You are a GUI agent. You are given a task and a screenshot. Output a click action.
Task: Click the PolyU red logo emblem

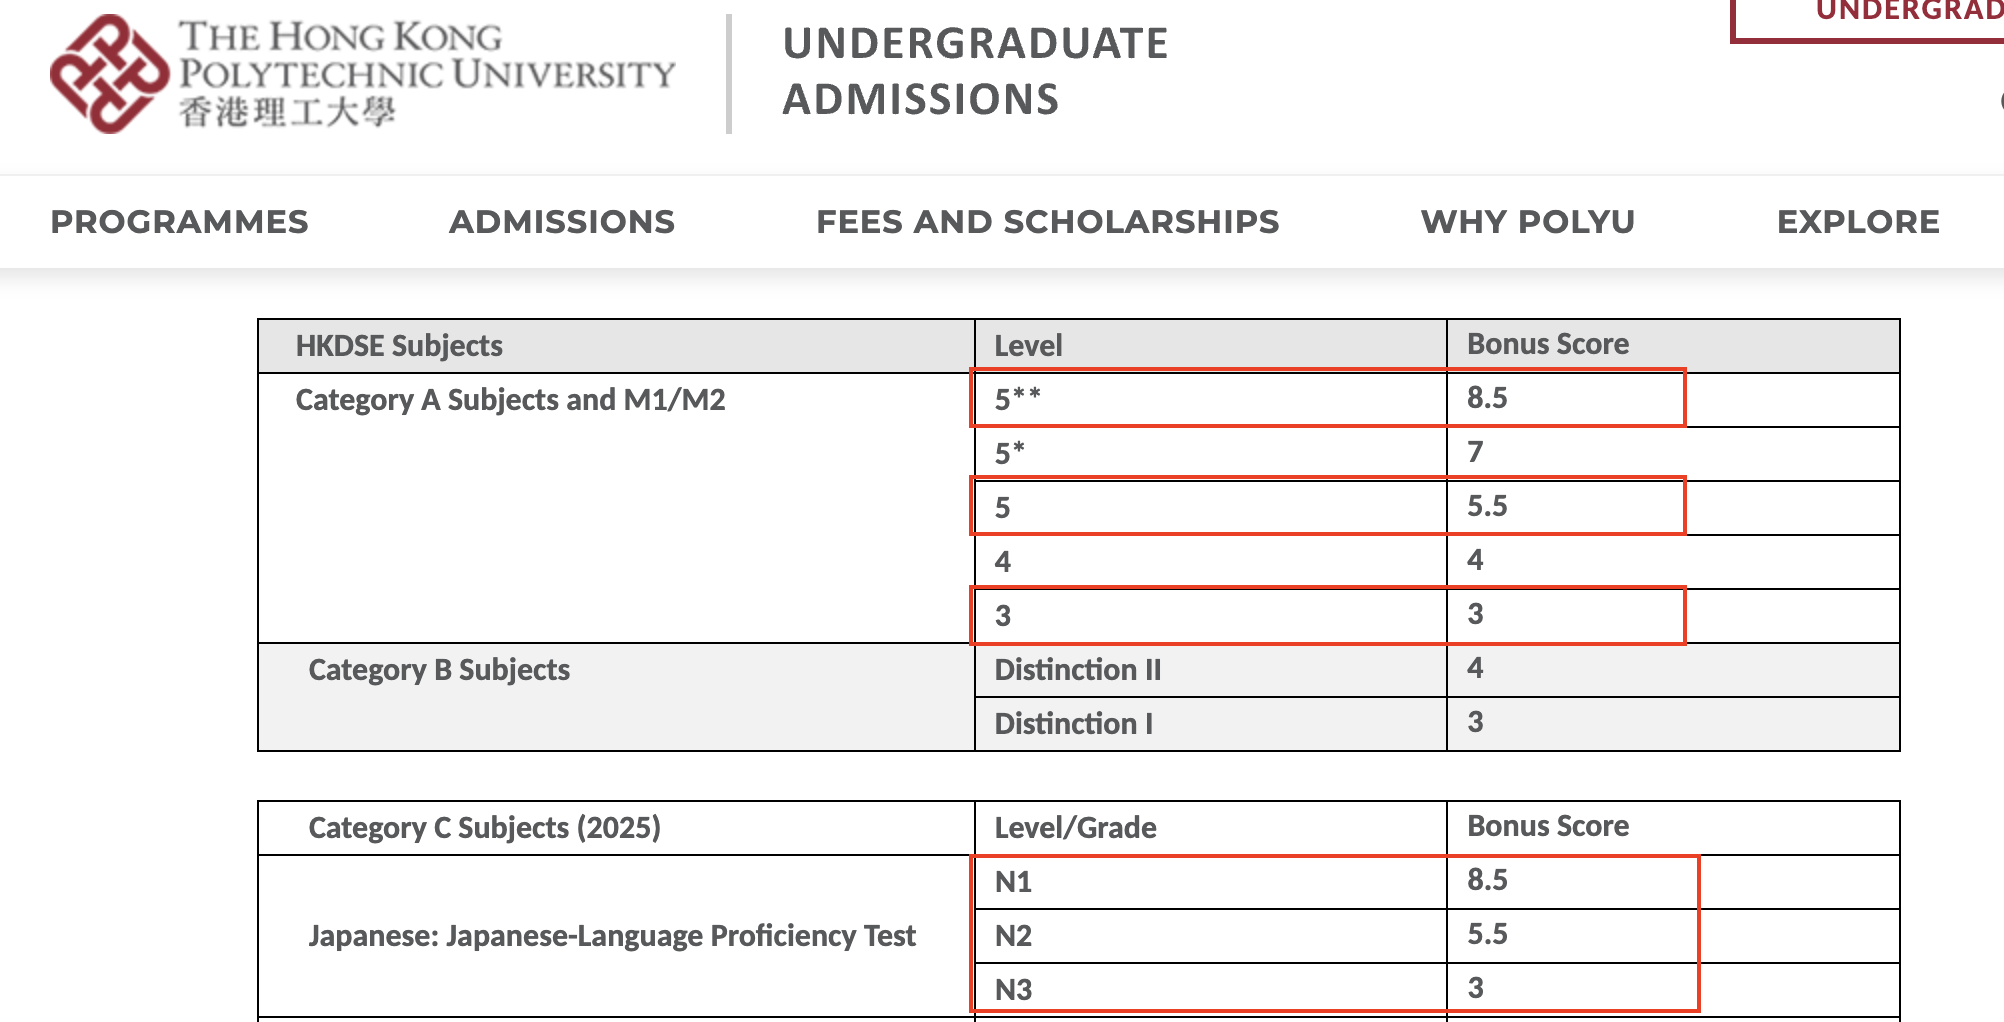click(110, 73)
